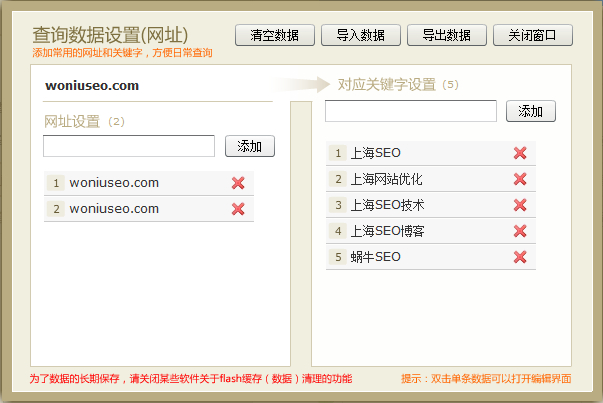
Task: Select the 上海SEO keyword row text
Action: (375, 153)
